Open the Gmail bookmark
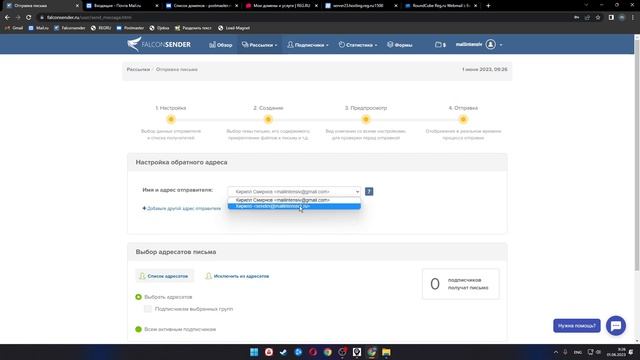Screen dimensions: 640x360 13,28
